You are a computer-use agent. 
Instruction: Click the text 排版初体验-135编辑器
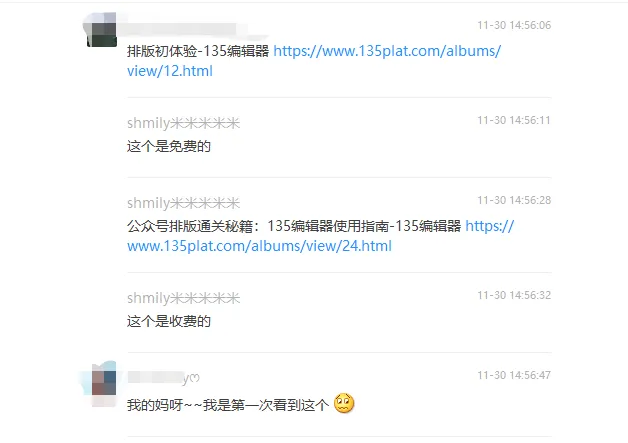click(x=198, y=51)
